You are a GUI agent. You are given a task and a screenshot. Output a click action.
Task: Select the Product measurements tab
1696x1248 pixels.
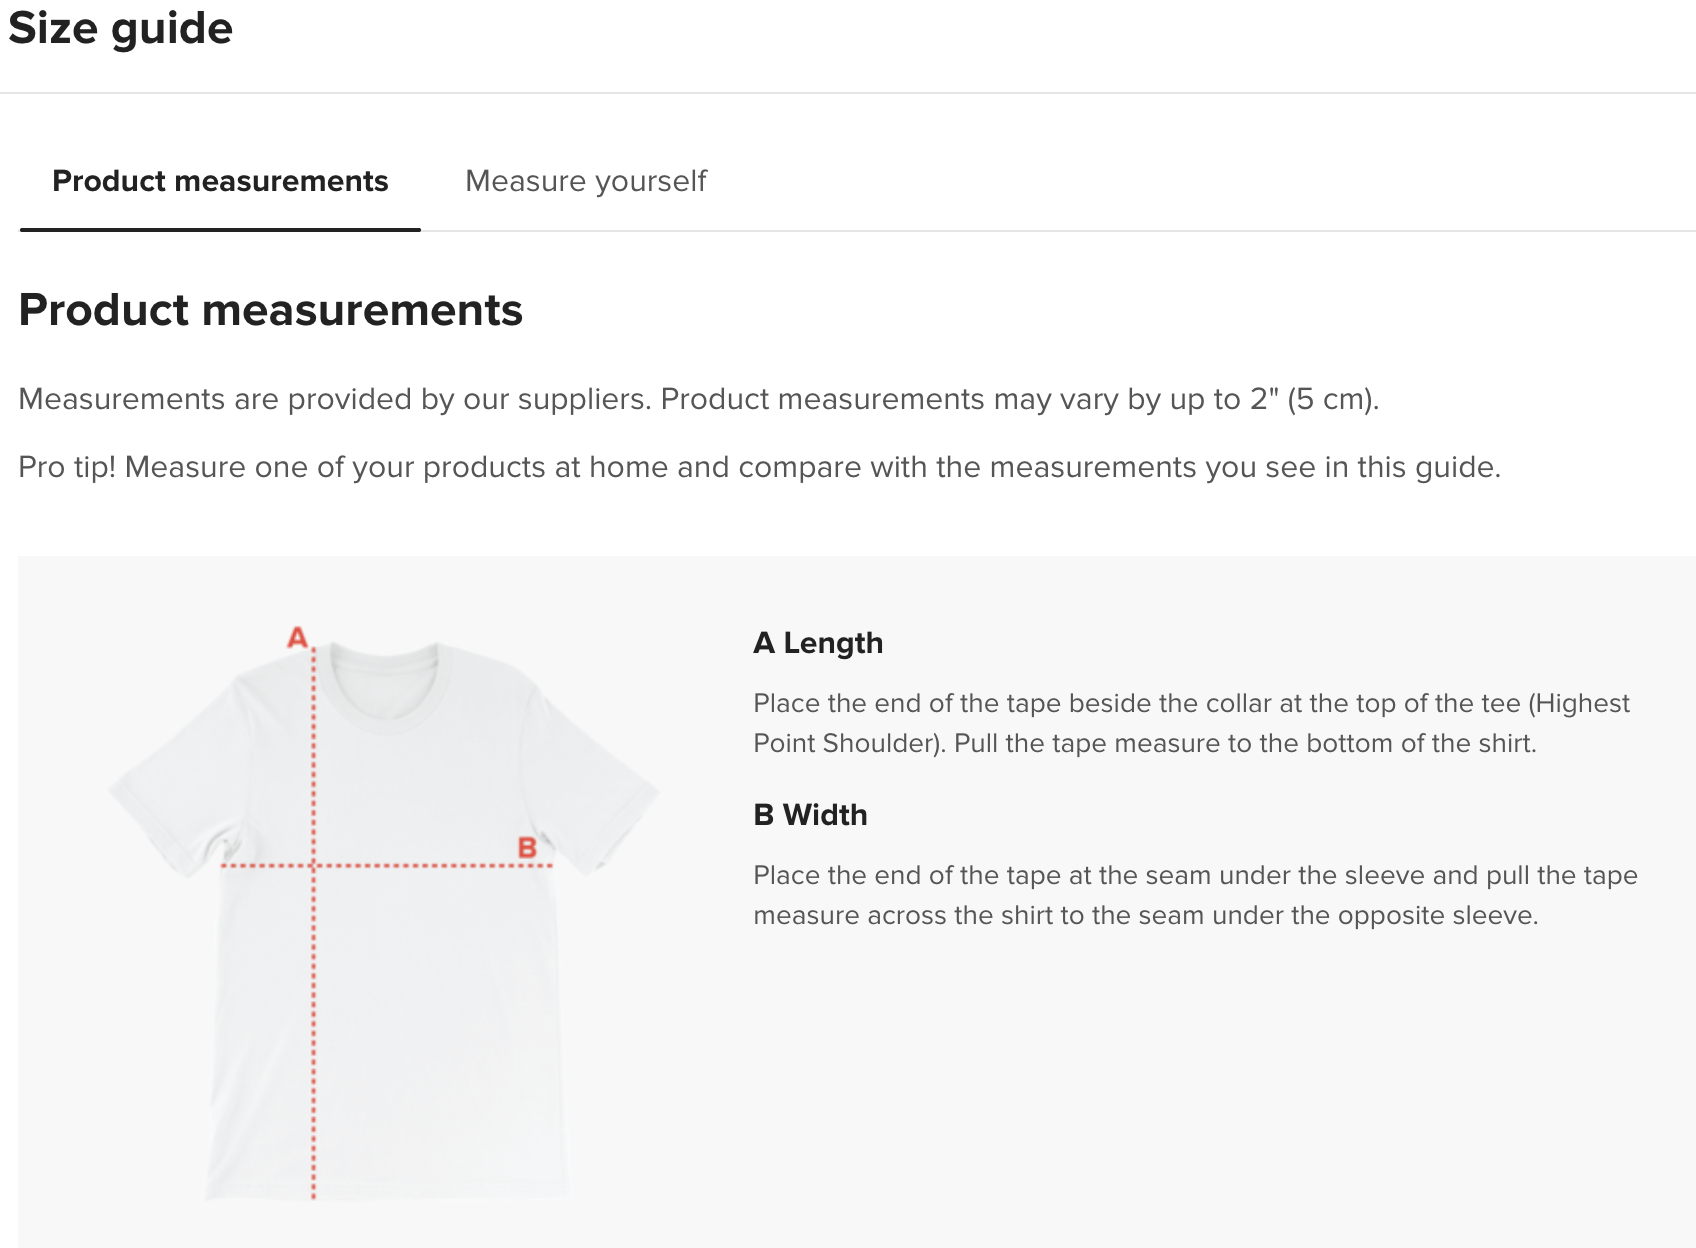coord(220,181)
